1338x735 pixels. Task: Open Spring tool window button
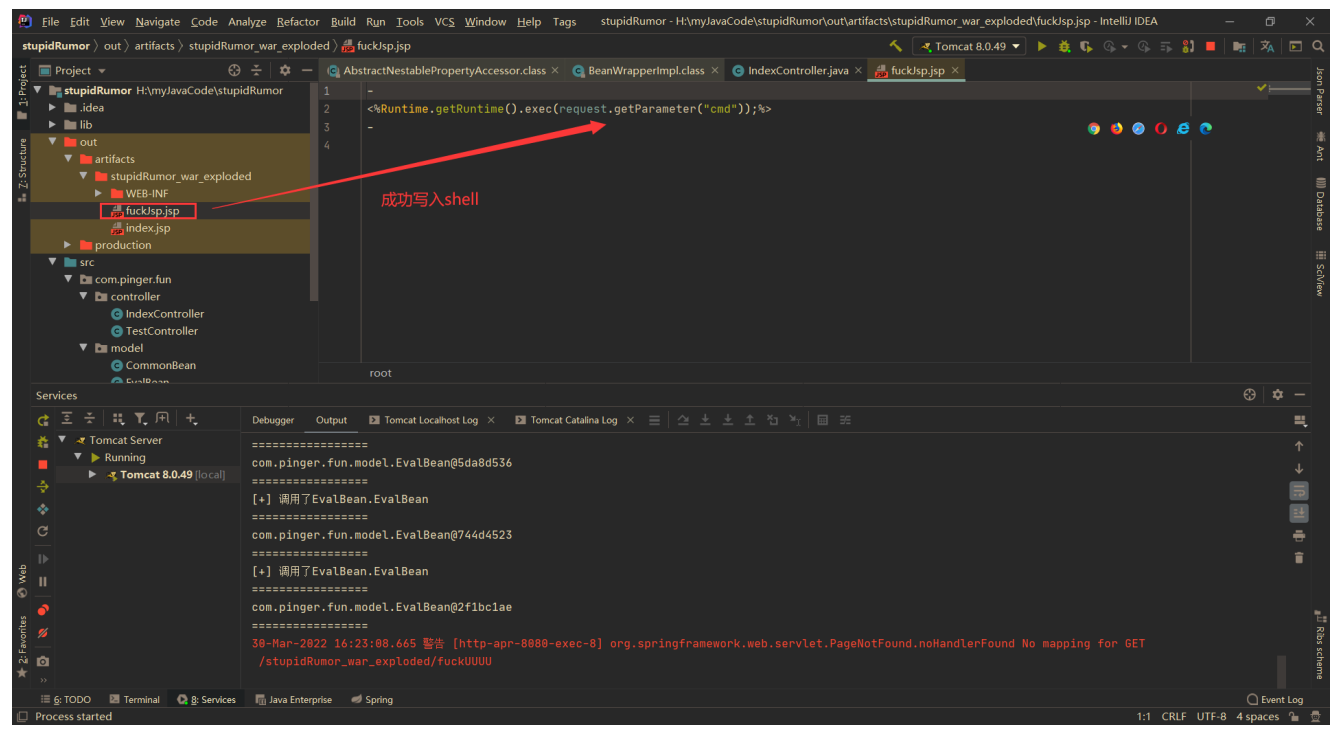click(x=372, y=699)
